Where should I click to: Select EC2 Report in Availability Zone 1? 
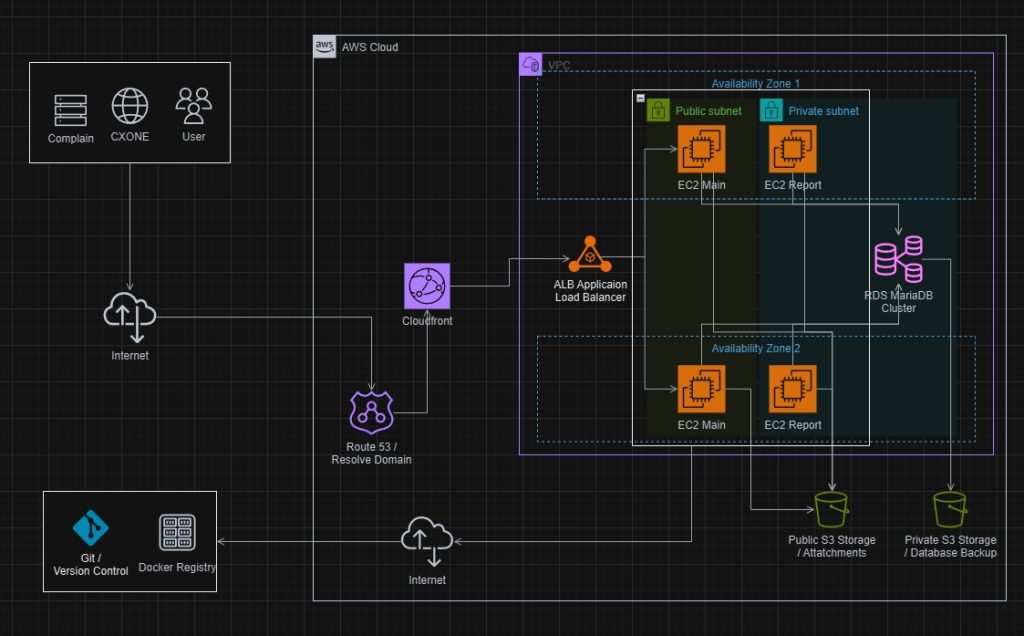click(792, 149)
